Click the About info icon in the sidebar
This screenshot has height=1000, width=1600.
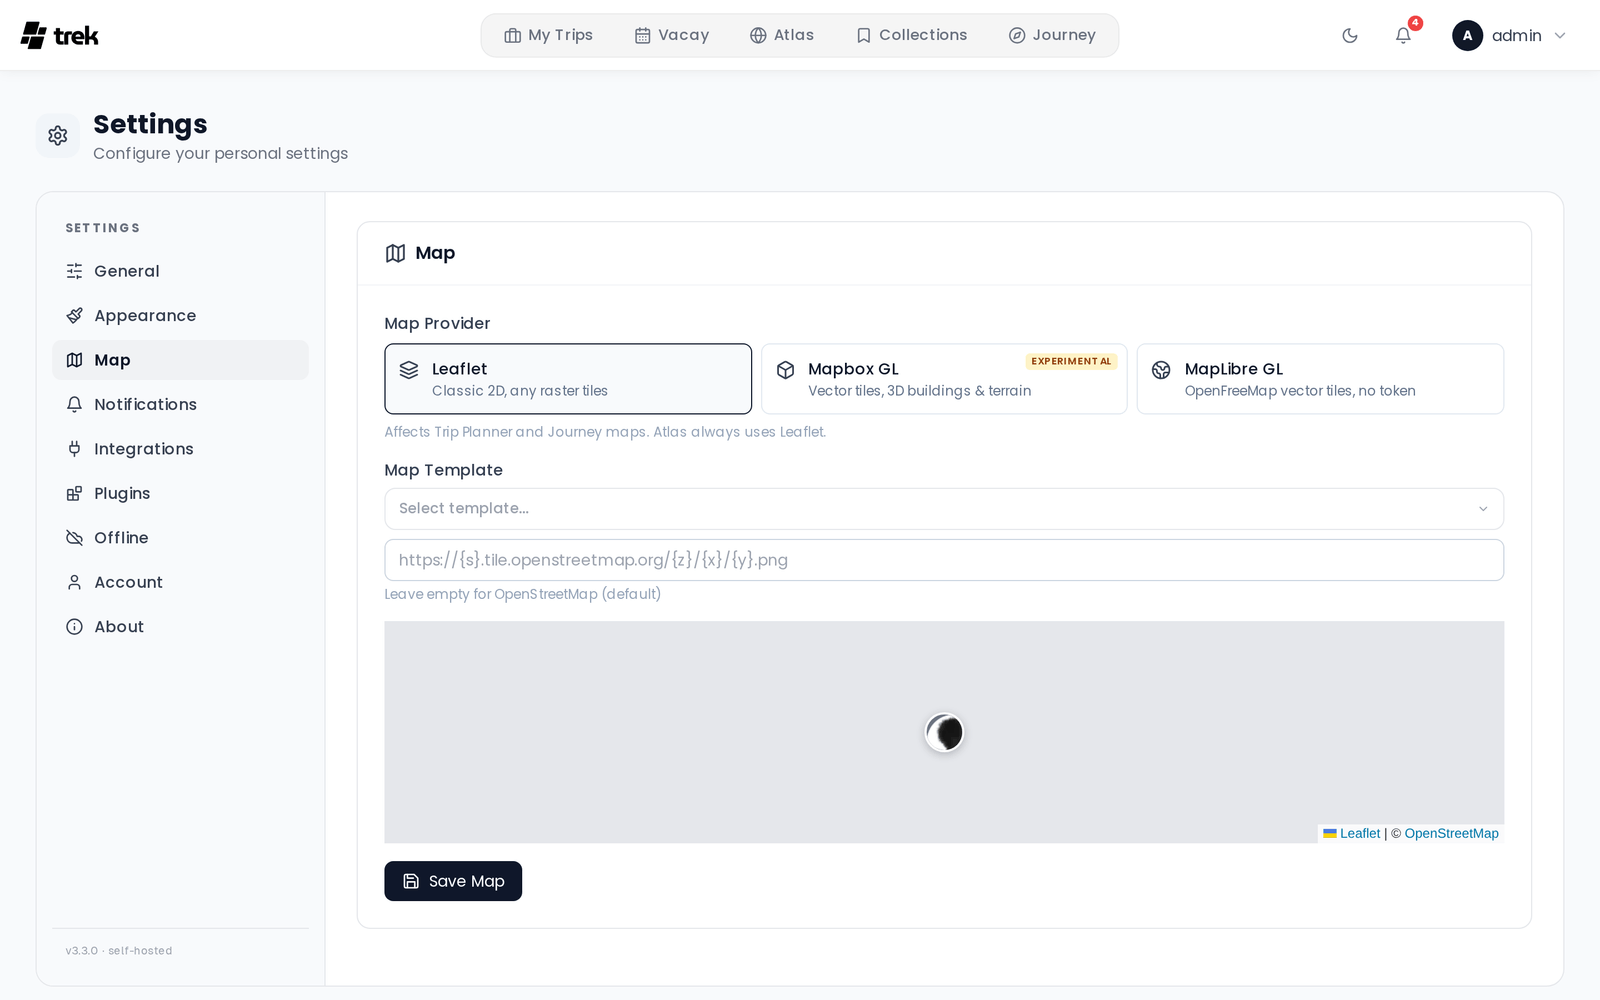(75, 627)
